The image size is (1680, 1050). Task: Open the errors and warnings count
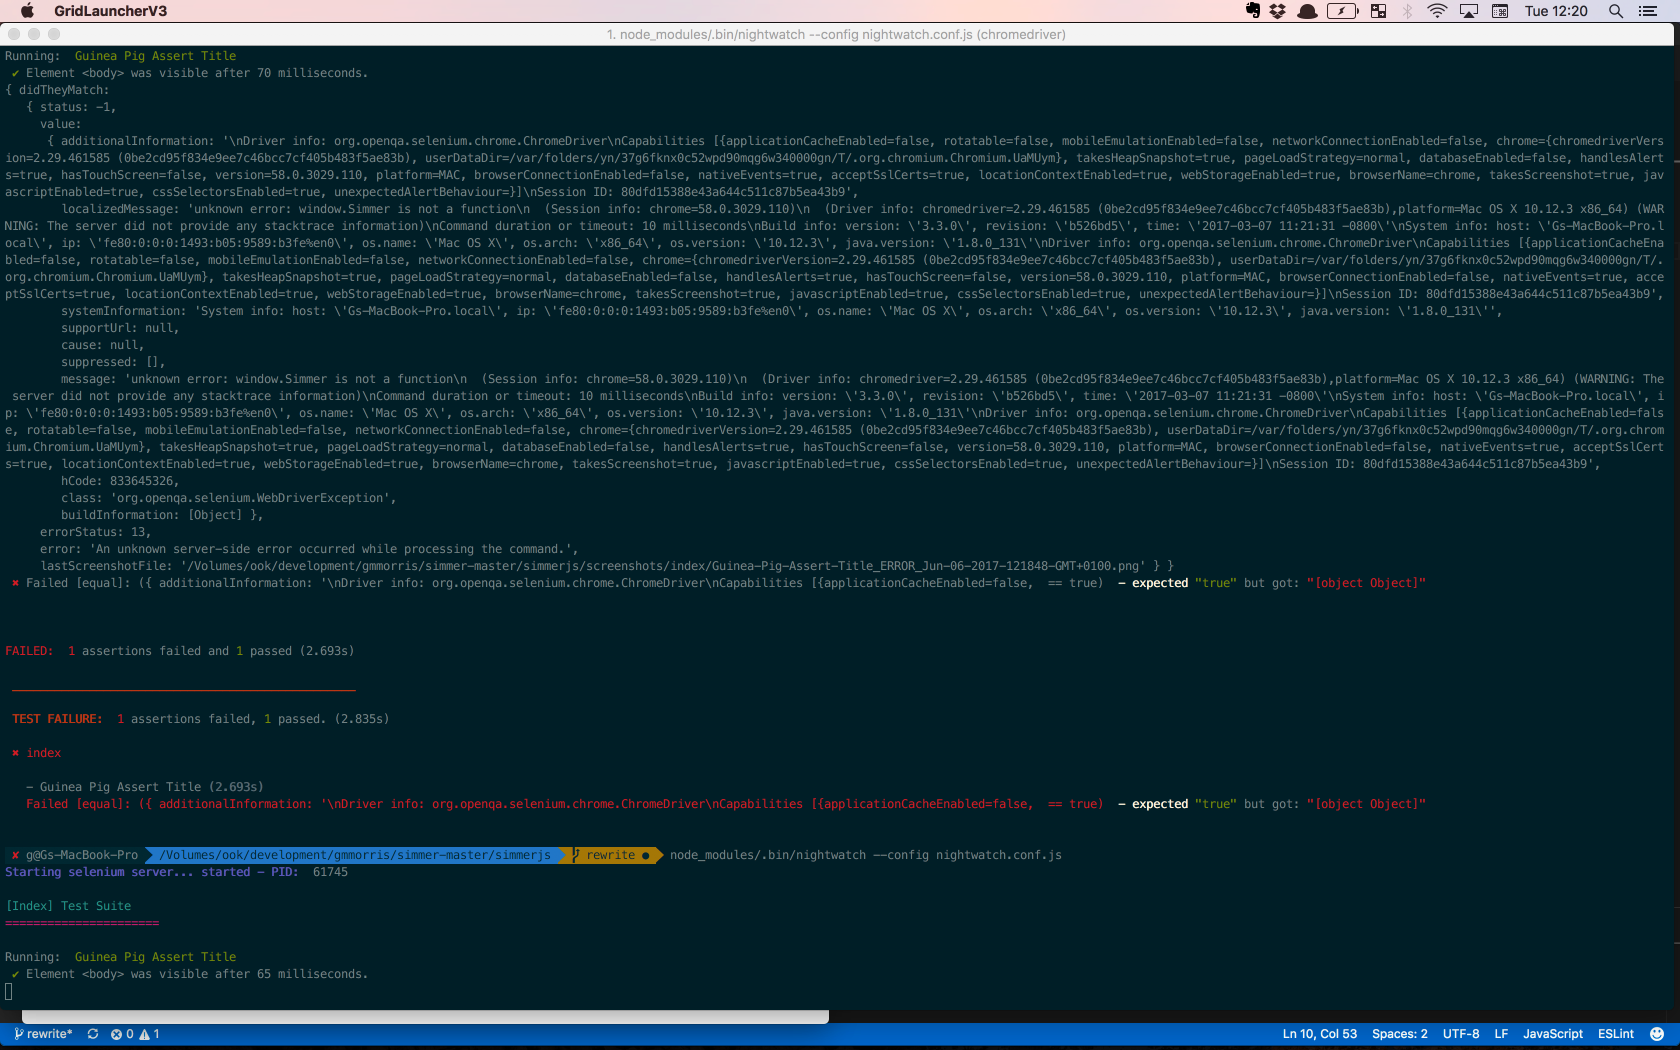[x=135, y=1034]
